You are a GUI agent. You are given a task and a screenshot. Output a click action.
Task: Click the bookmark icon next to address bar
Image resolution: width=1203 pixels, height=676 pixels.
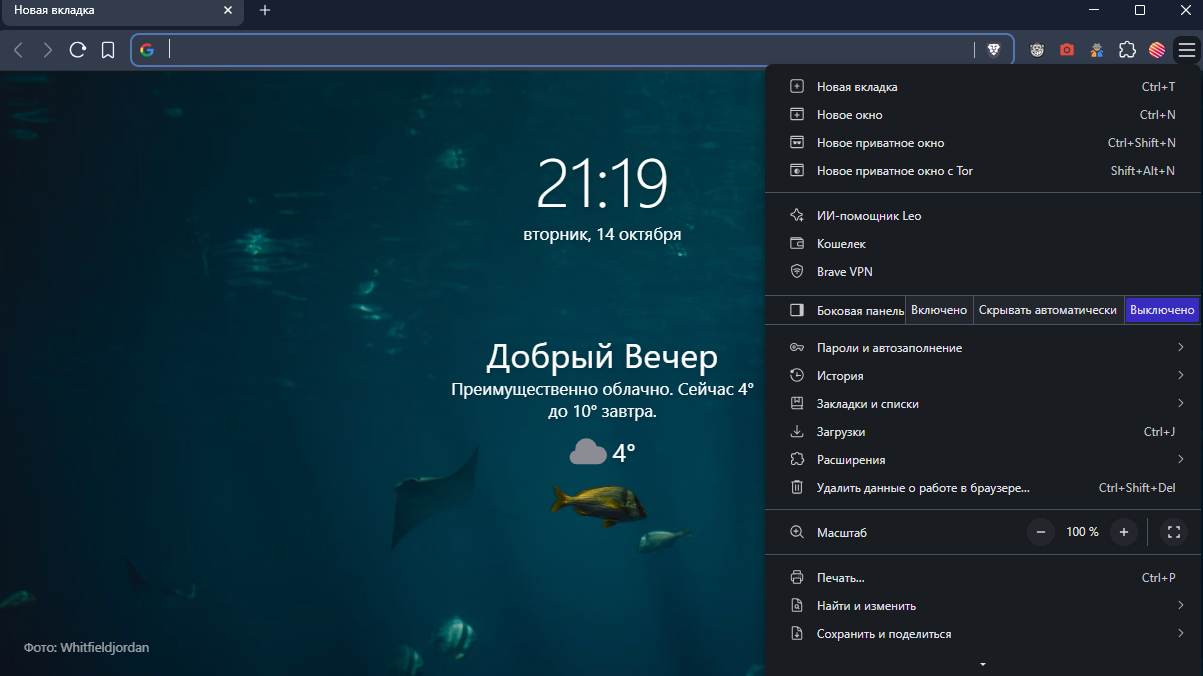click(108, 50)
